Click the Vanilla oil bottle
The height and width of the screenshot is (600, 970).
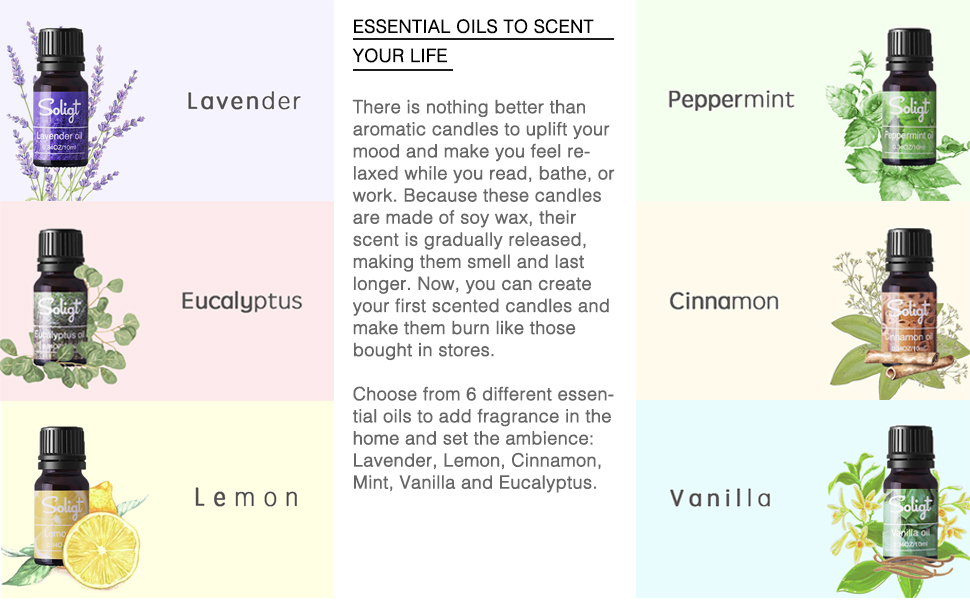coord(909,510)
